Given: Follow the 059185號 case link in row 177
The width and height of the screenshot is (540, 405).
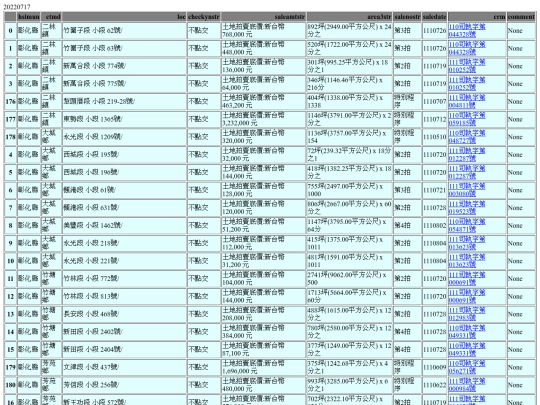Looking at the screenshot, I should (x=467, y=119).
